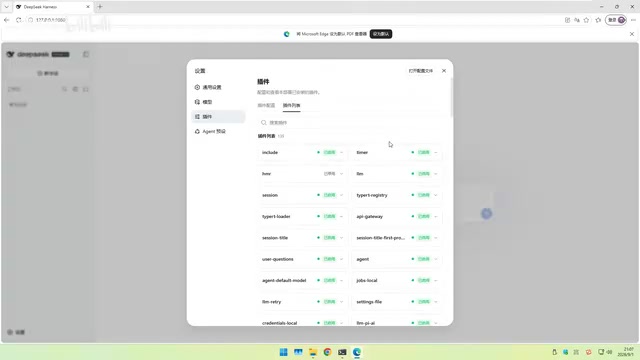The width and height of the screenshot is (640, 360).
Task: Click the enabled badge of include plugin
Action: [329, 152]
